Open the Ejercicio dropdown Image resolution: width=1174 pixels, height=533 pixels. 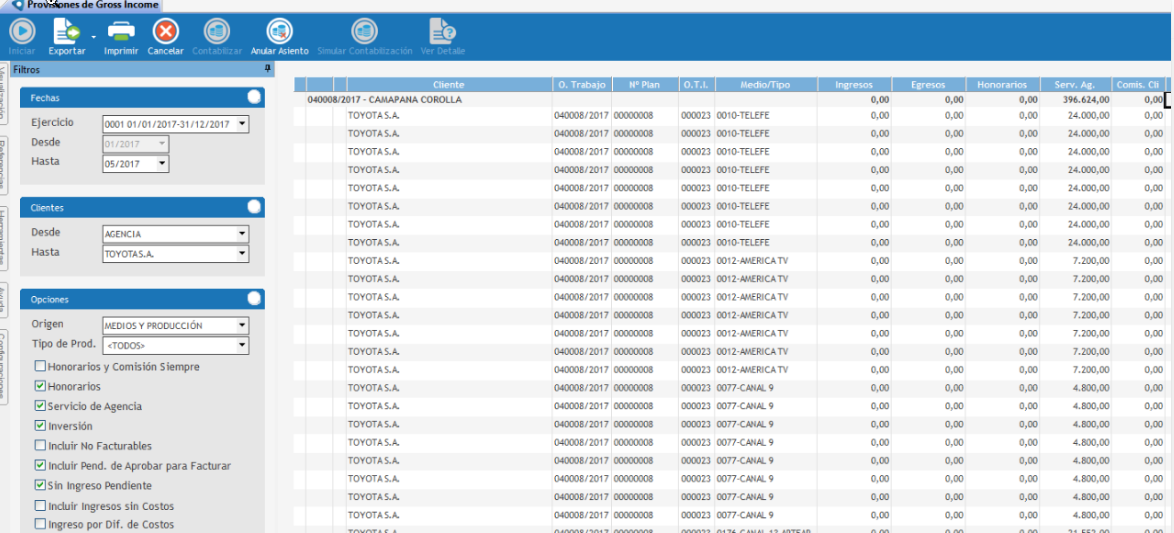tap(242, 125)
